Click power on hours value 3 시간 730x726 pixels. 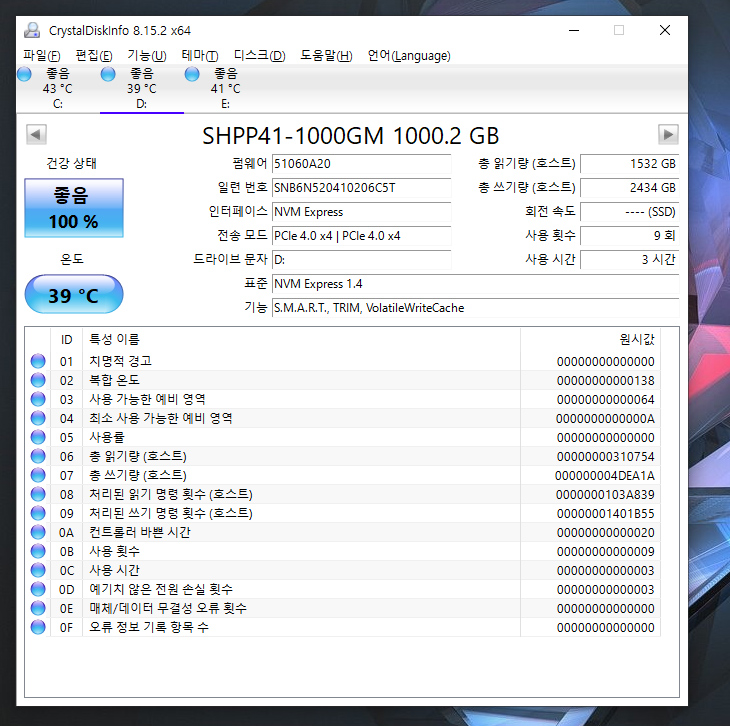629,260
